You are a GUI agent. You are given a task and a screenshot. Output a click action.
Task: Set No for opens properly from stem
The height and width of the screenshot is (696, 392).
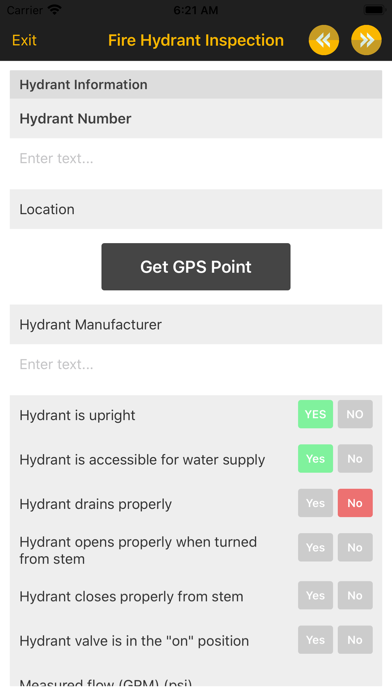[355, 547]
